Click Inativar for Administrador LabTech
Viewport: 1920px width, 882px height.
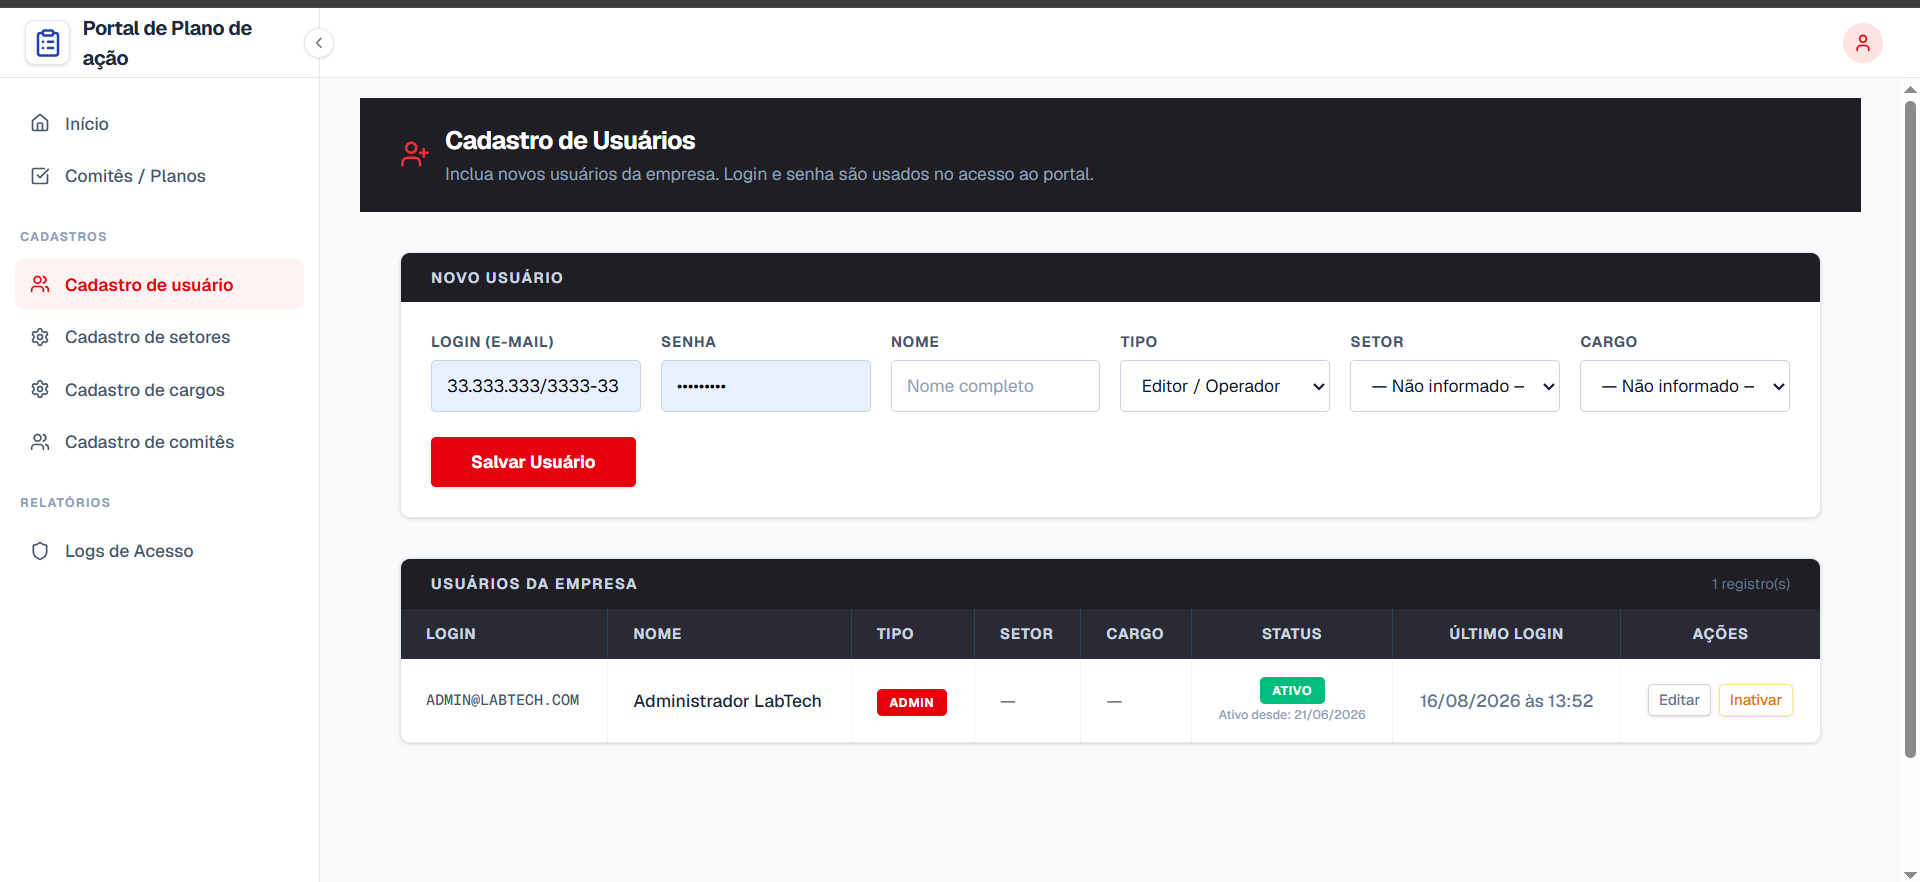1755,700
